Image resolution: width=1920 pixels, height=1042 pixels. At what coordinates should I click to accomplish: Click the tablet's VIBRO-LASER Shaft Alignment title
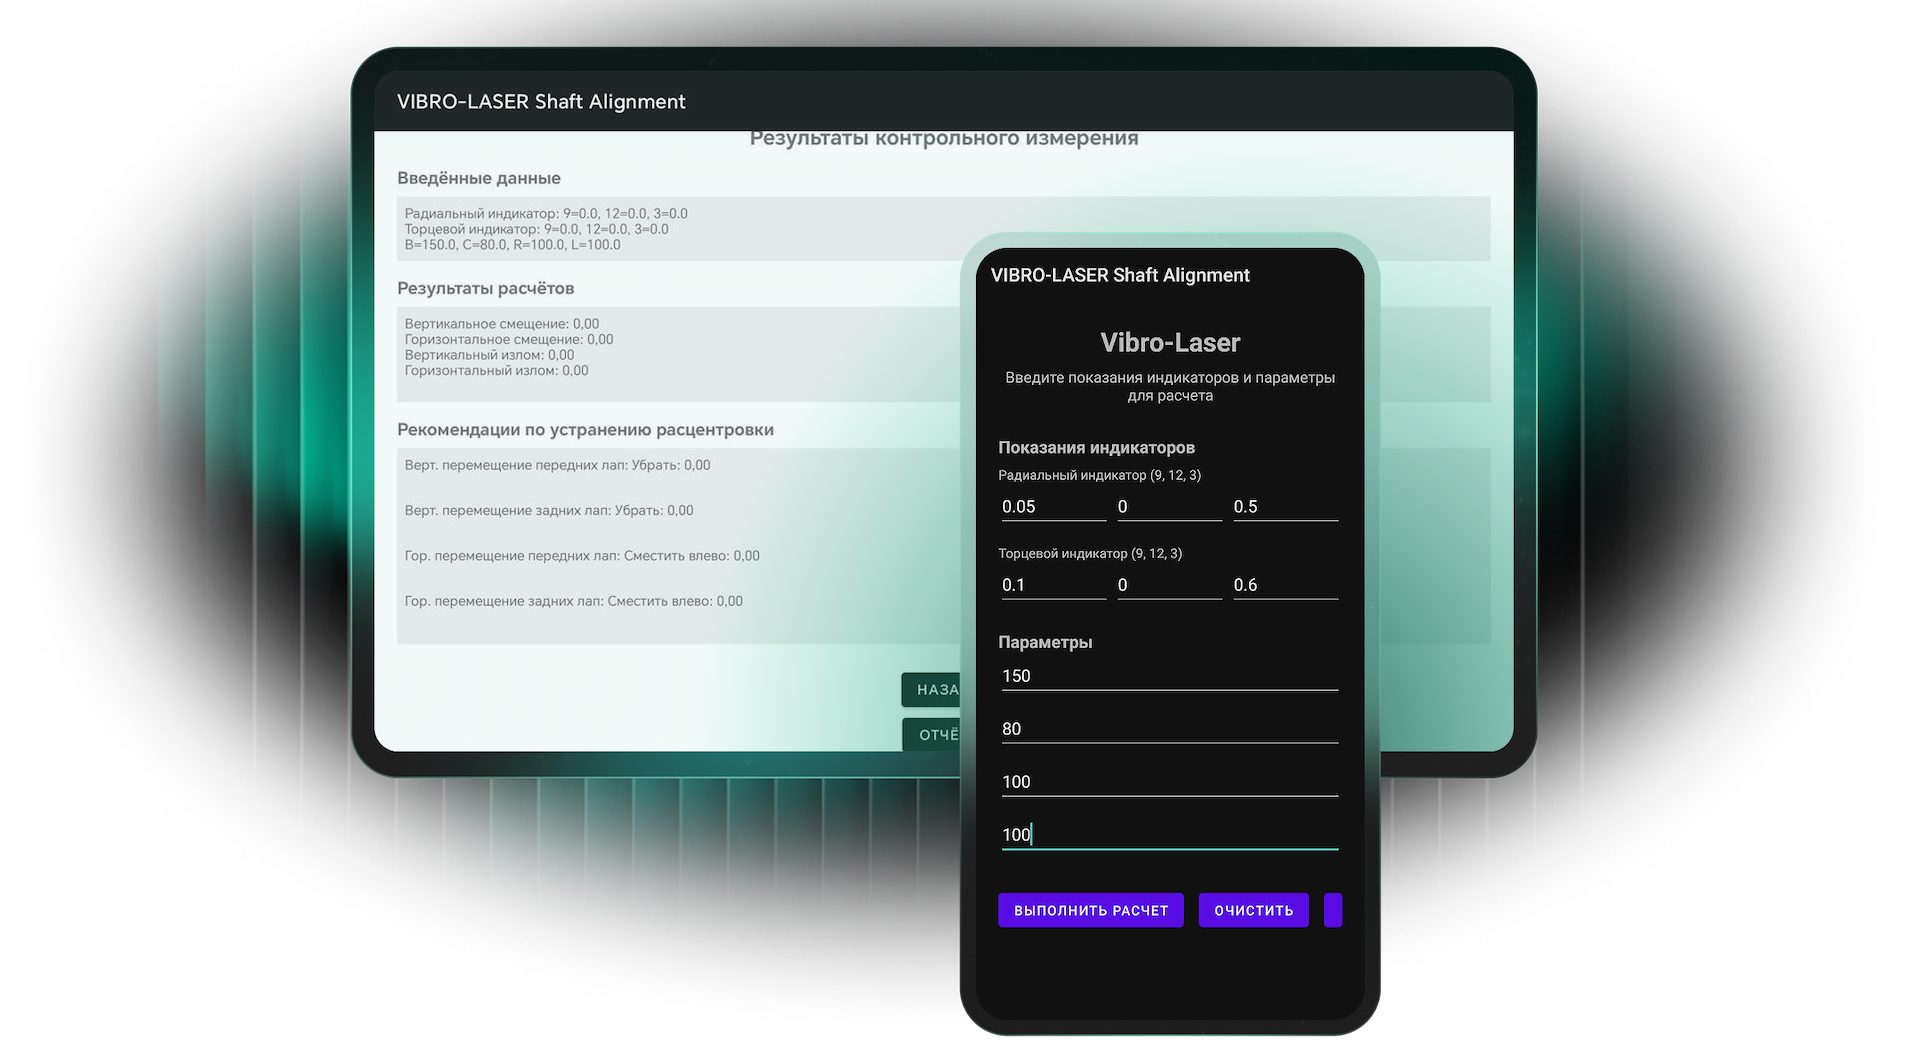click(x=541, y=101)
